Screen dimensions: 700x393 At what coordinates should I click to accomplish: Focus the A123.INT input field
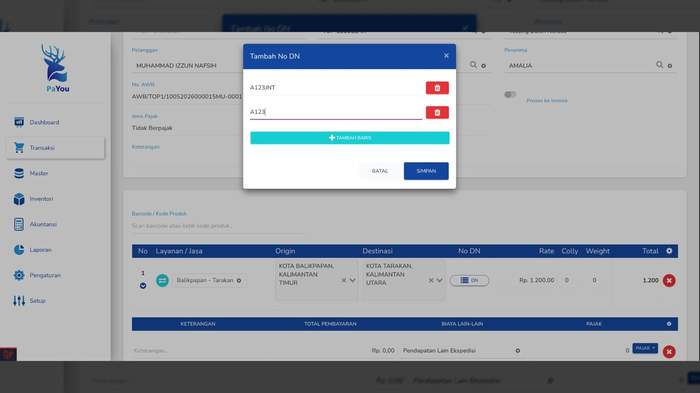pos(336,88)
